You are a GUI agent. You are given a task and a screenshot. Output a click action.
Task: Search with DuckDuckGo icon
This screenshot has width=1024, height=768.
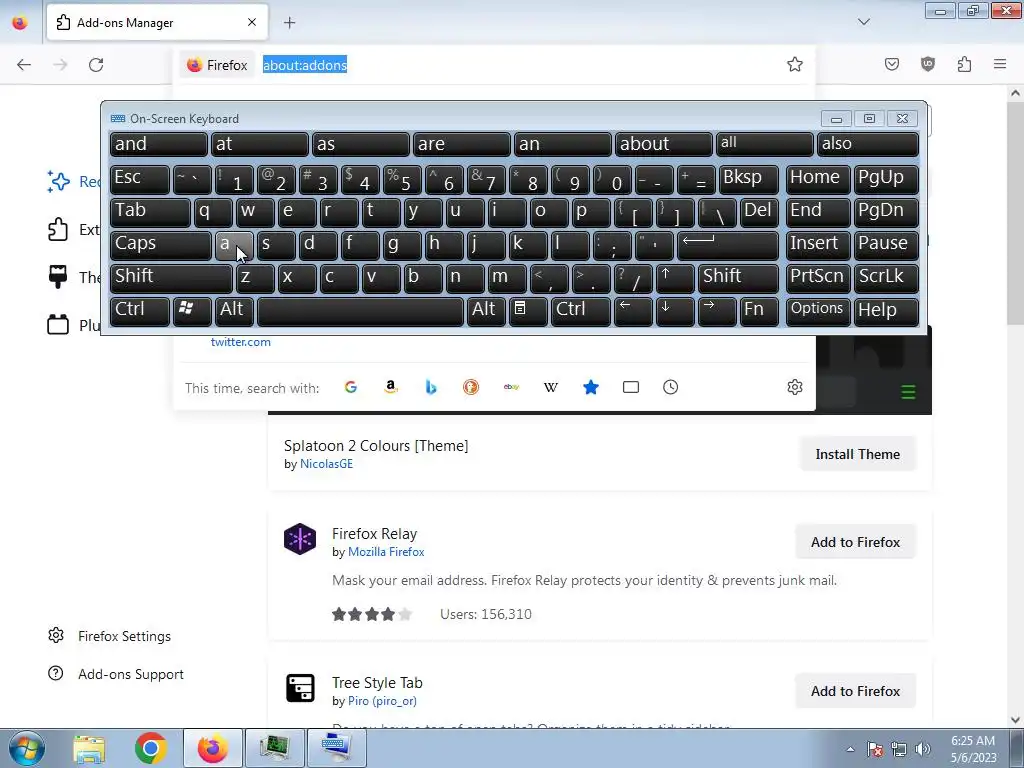[471, 387]
